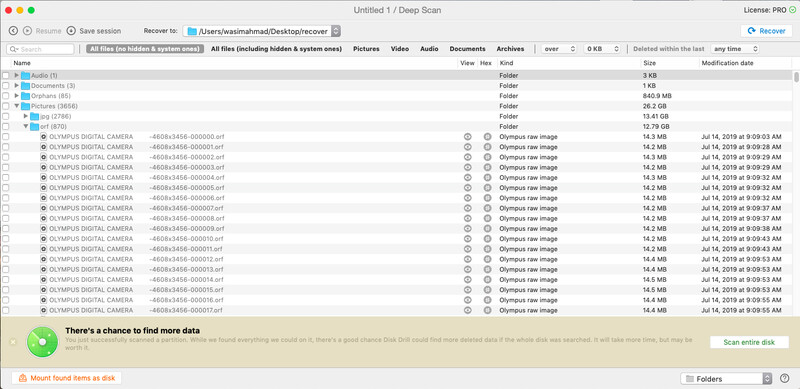Click the Save session download icon

click(71, 31)
